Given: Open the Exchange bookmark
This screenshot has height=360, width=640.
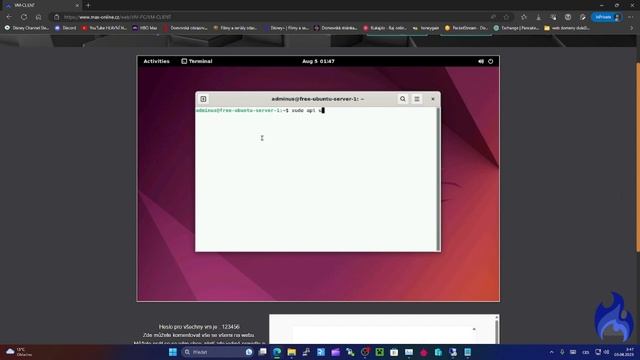Looking at the screenshot, I should click(516, 28).
